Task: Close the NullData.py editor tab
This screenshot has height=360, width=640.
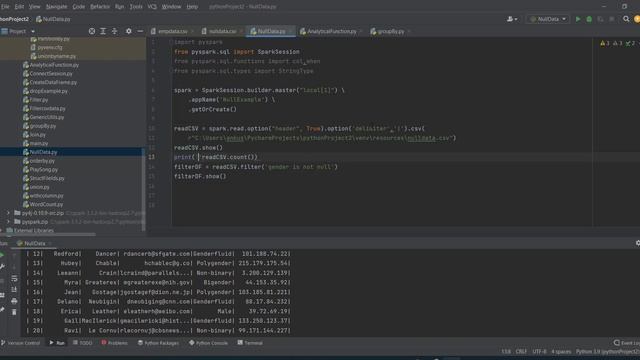Action: point(290,31)
